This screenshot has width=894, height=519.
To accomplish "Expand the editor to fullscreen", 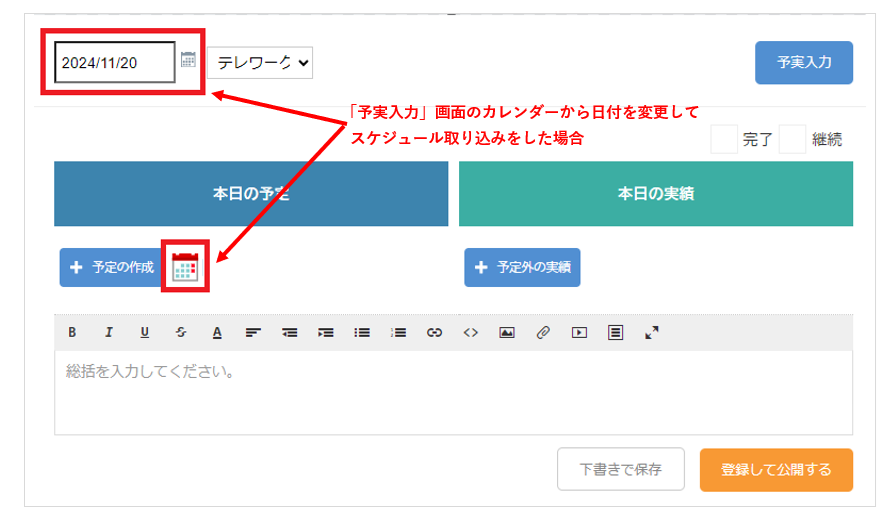I will 652,333.
